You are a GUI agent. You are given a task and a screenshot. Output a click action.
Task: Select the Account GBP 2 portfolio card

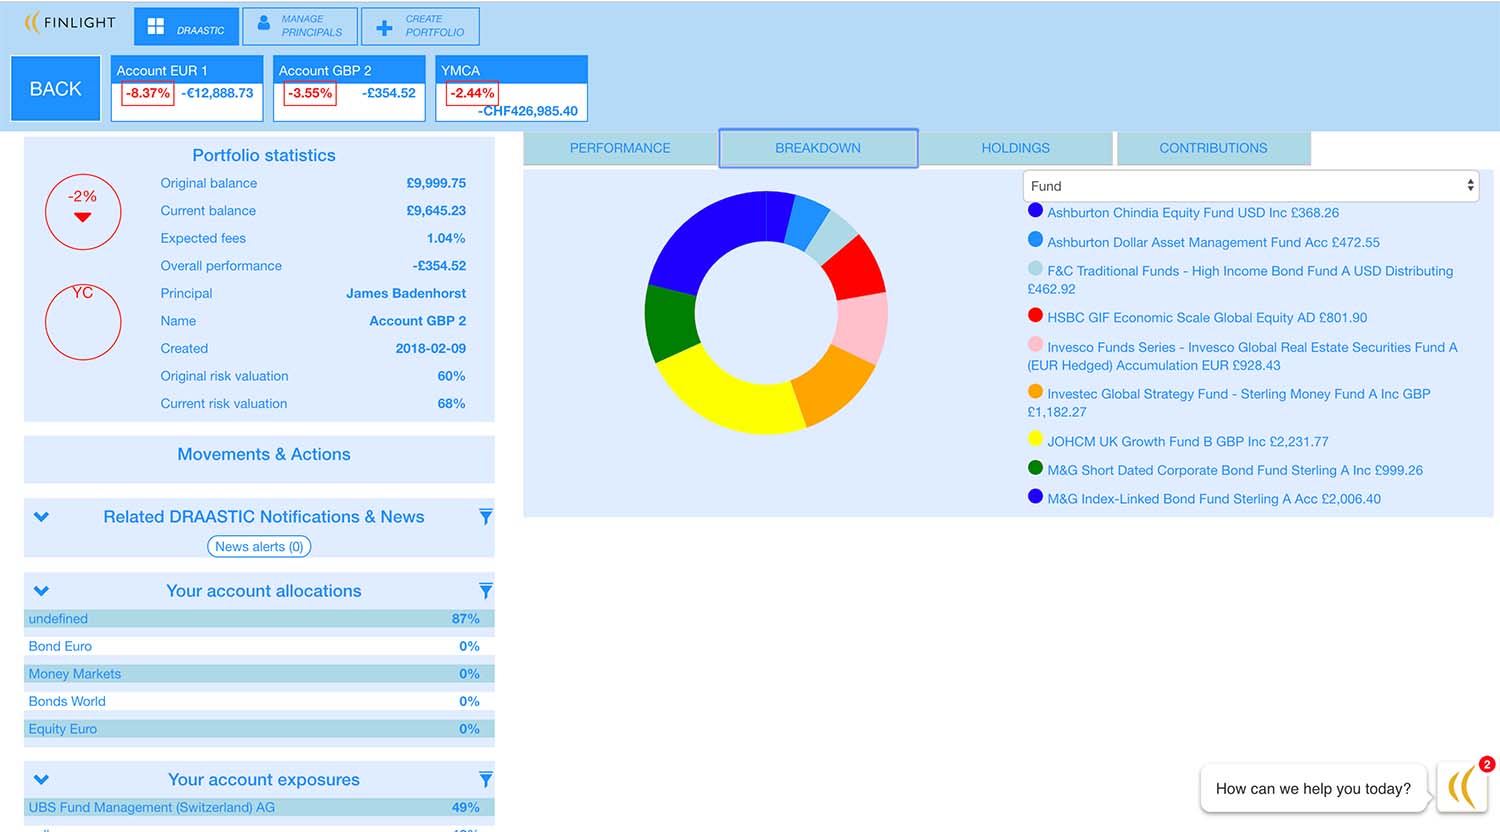[x=349, y=89]
